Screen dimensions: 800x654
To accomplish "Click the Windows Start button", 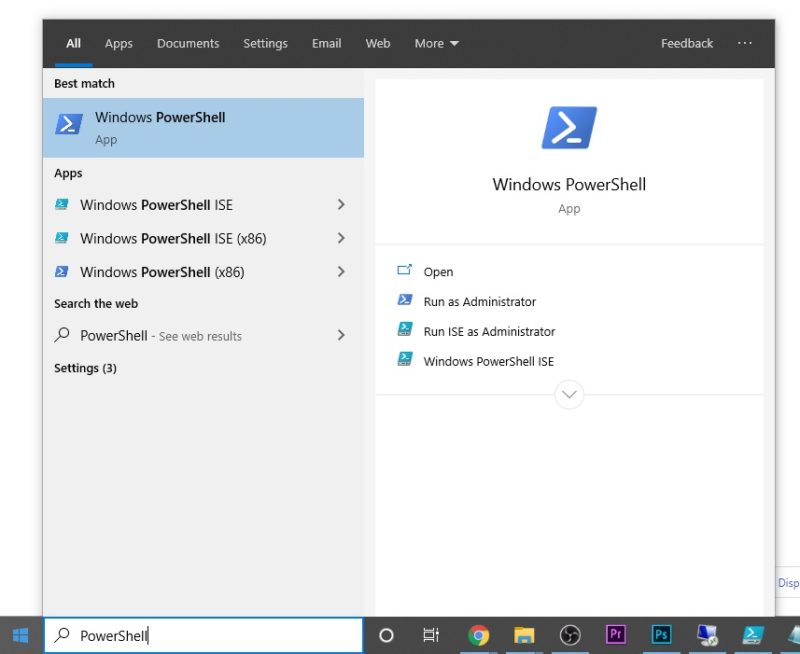I will tap(20, 635).
